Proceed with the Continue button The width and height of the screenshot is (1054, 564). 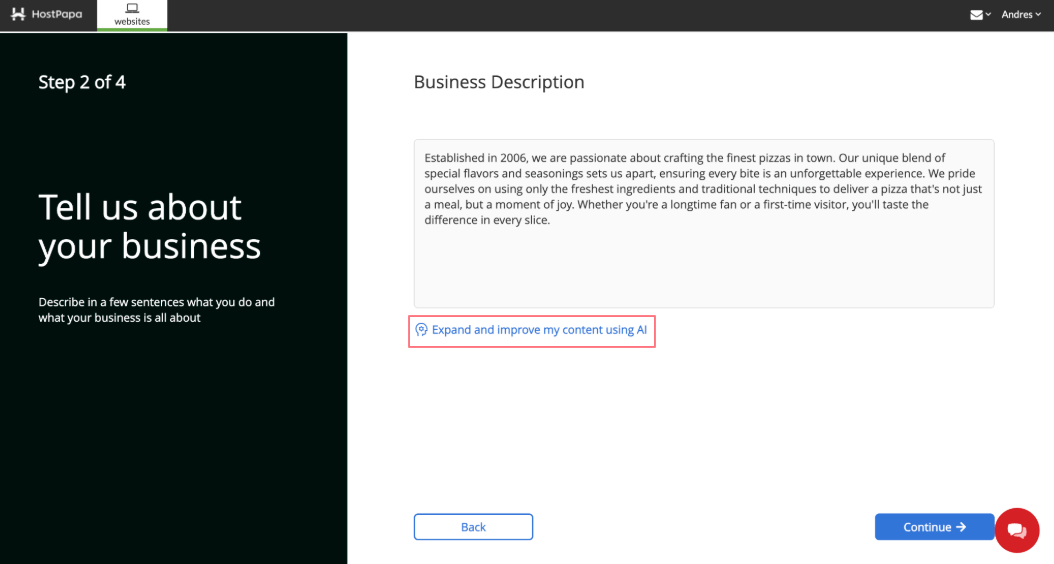934,527
